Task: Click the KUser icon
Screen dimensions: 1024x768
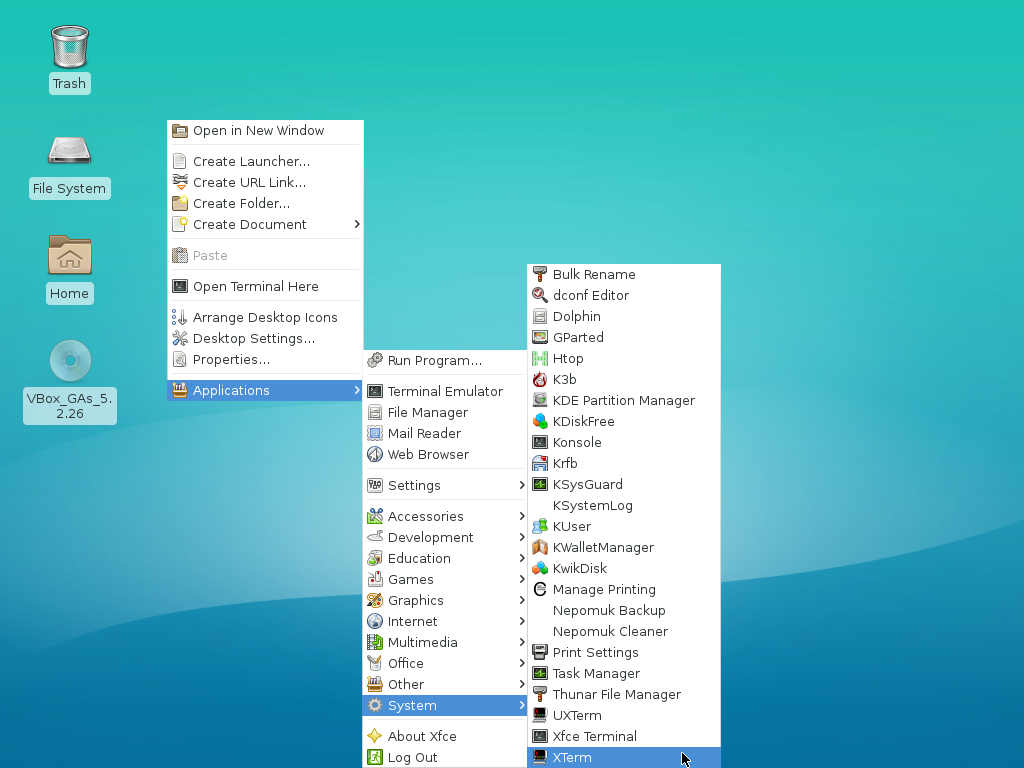Action: [539, 526]
